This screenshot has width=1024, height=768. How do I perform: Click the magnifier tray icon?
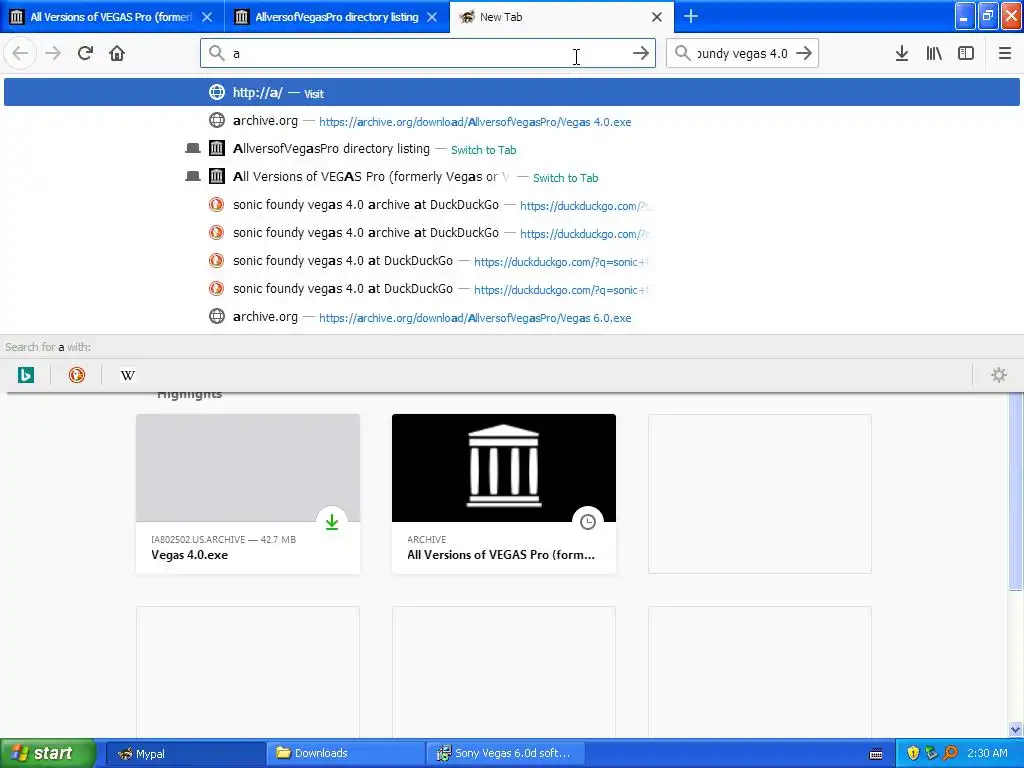(x=950, y=754)
